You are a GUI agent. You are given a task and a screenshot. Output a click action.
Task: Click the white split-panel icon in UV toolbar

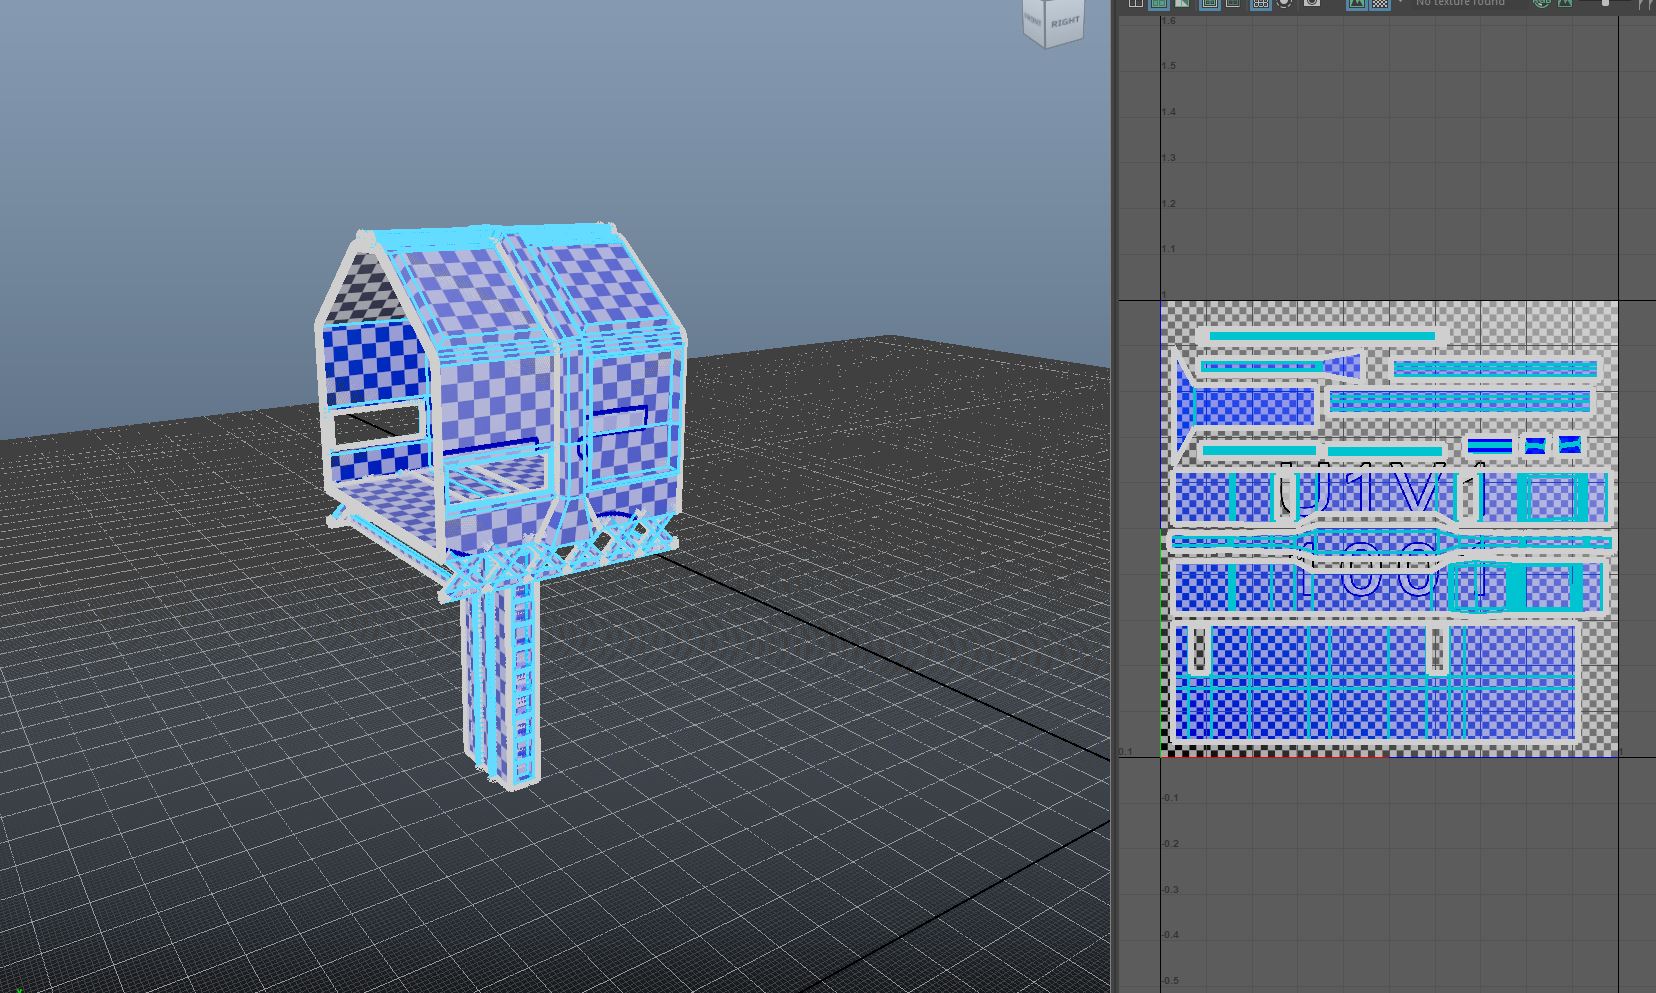click(x=1135, y=3)
